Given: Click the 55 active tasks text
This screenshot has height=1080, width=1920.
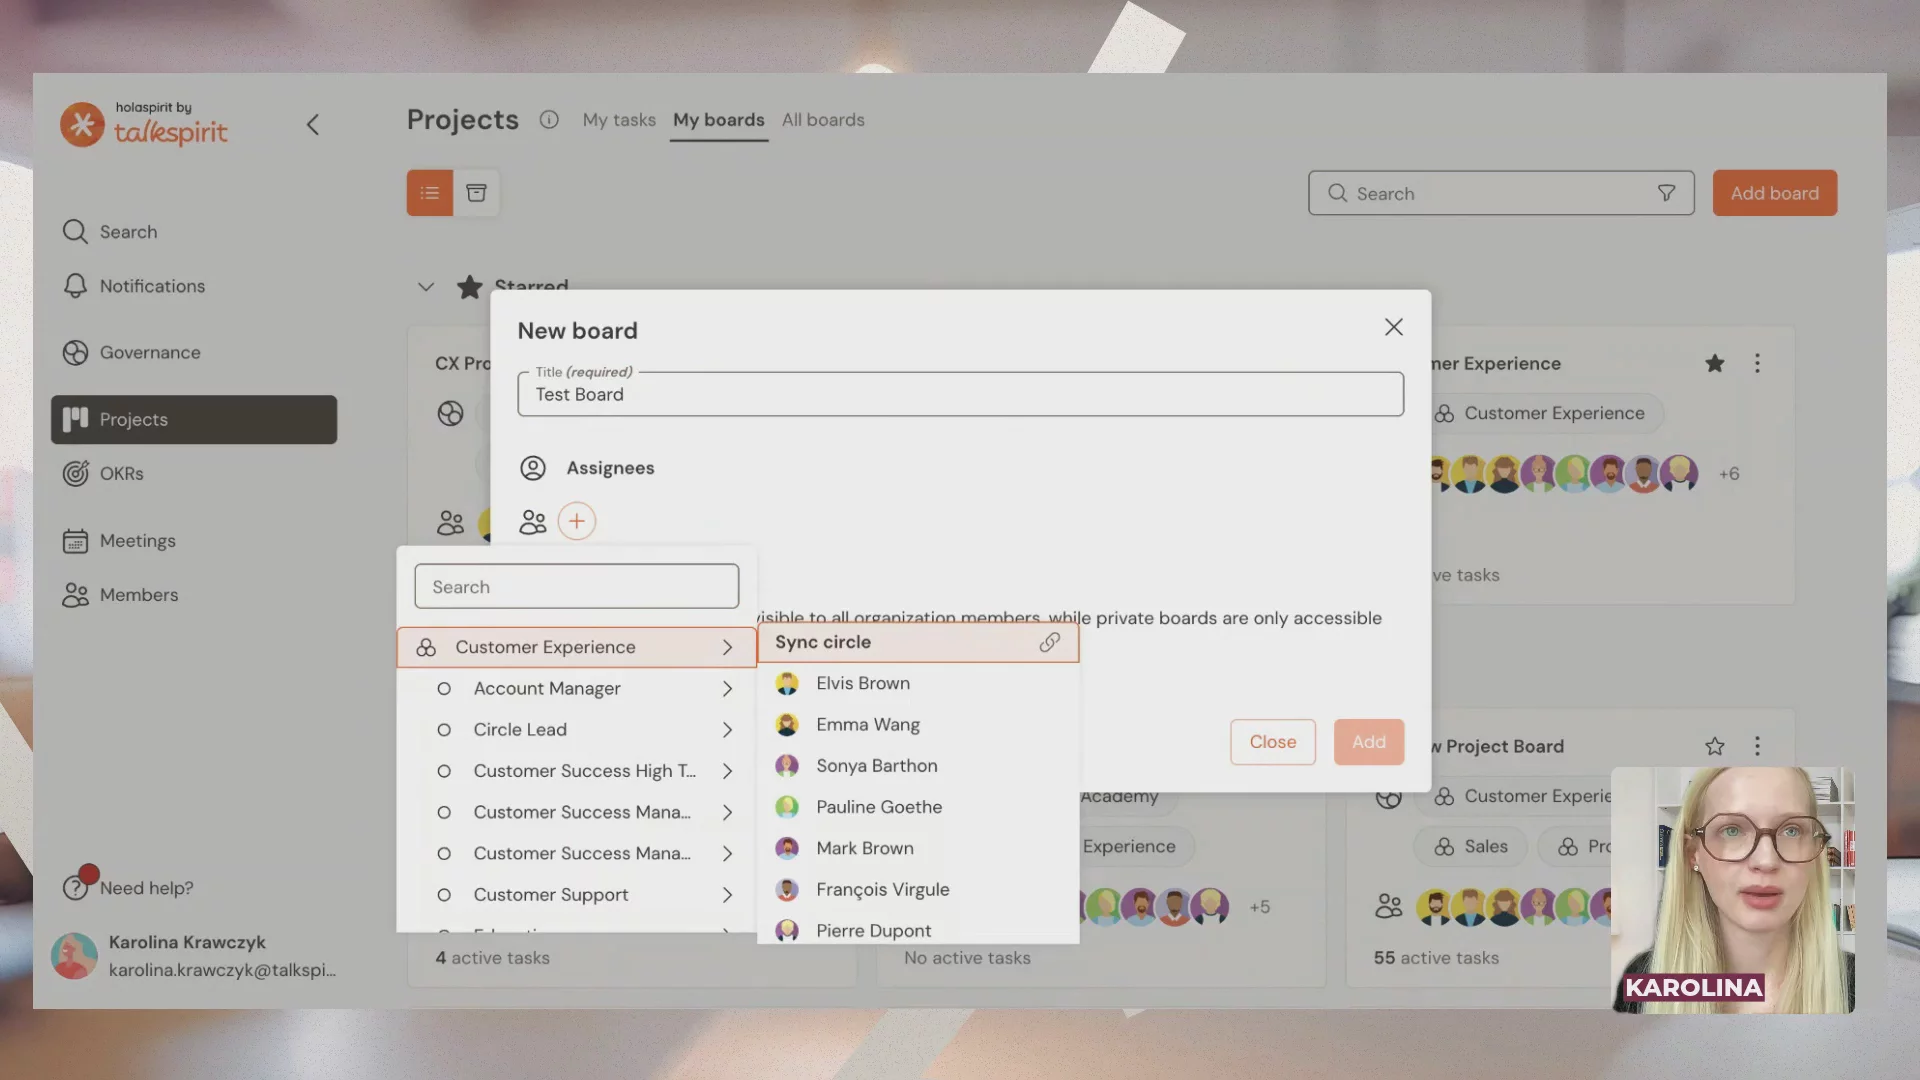Looking at the screenshot, I should pos(1436,958).
